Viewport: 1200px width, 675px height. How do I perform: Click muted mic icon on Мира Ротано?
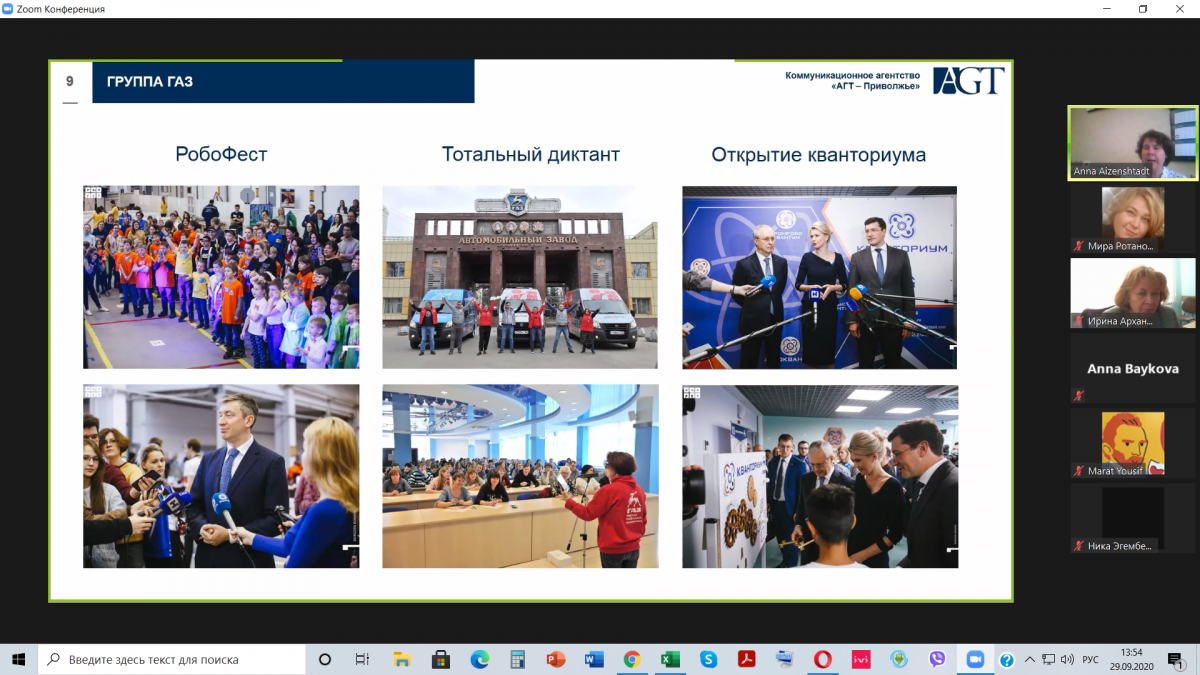(1079, 246)
